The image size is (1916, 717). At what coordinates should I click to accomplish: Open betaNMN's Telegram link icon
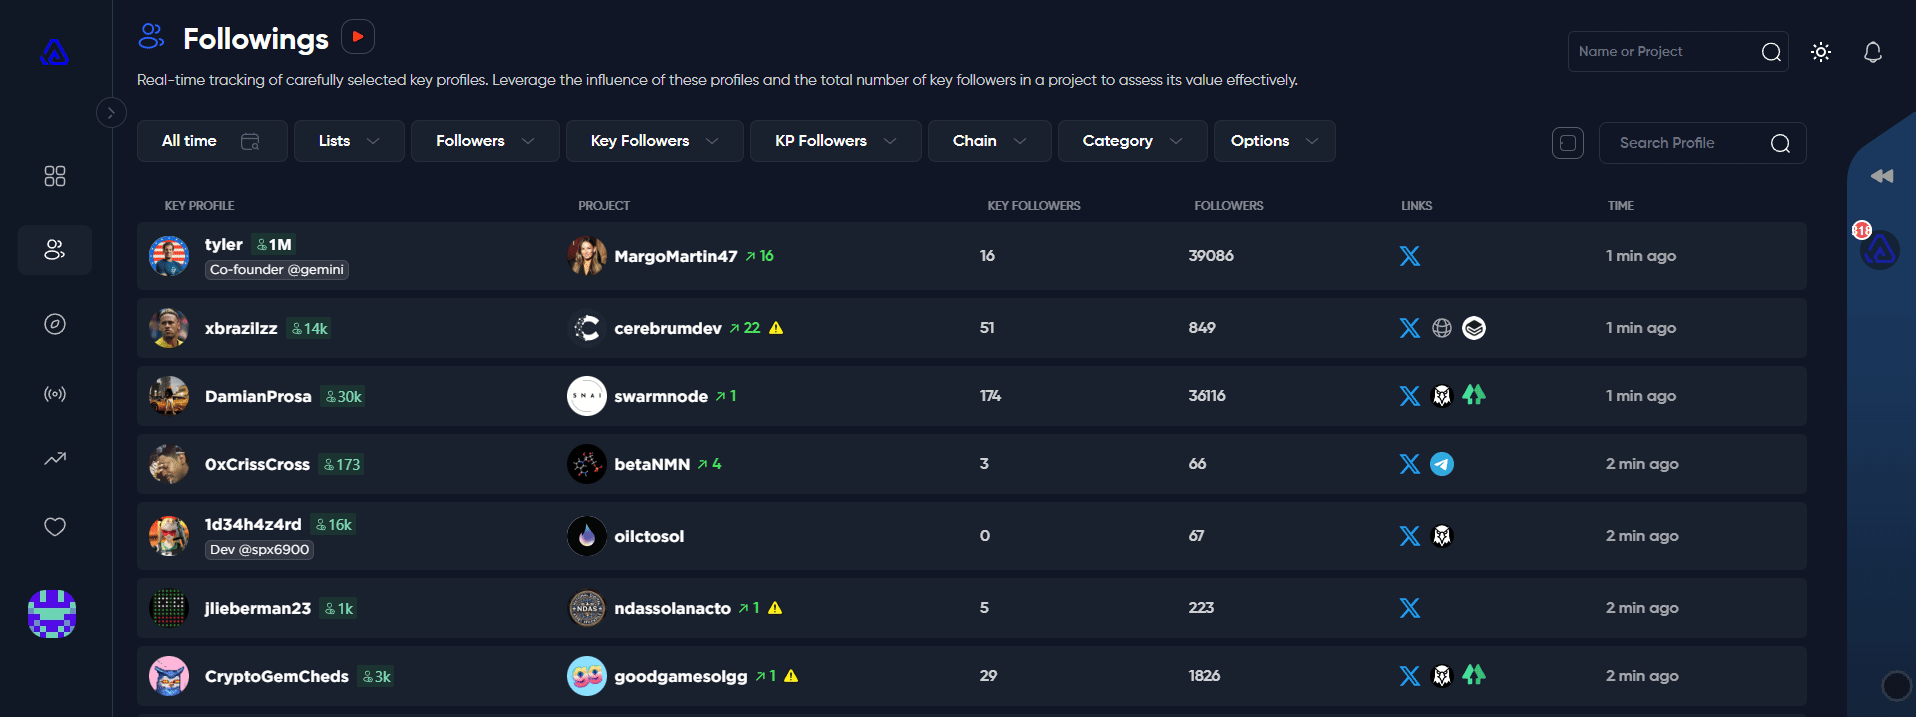(1442, 464)
